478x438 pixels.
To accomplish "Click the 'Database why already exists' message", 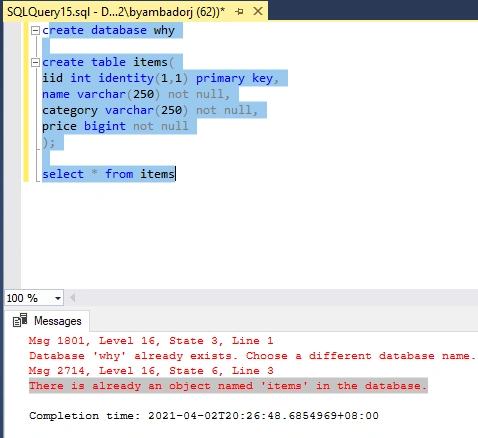I will (x=252, y=356).
